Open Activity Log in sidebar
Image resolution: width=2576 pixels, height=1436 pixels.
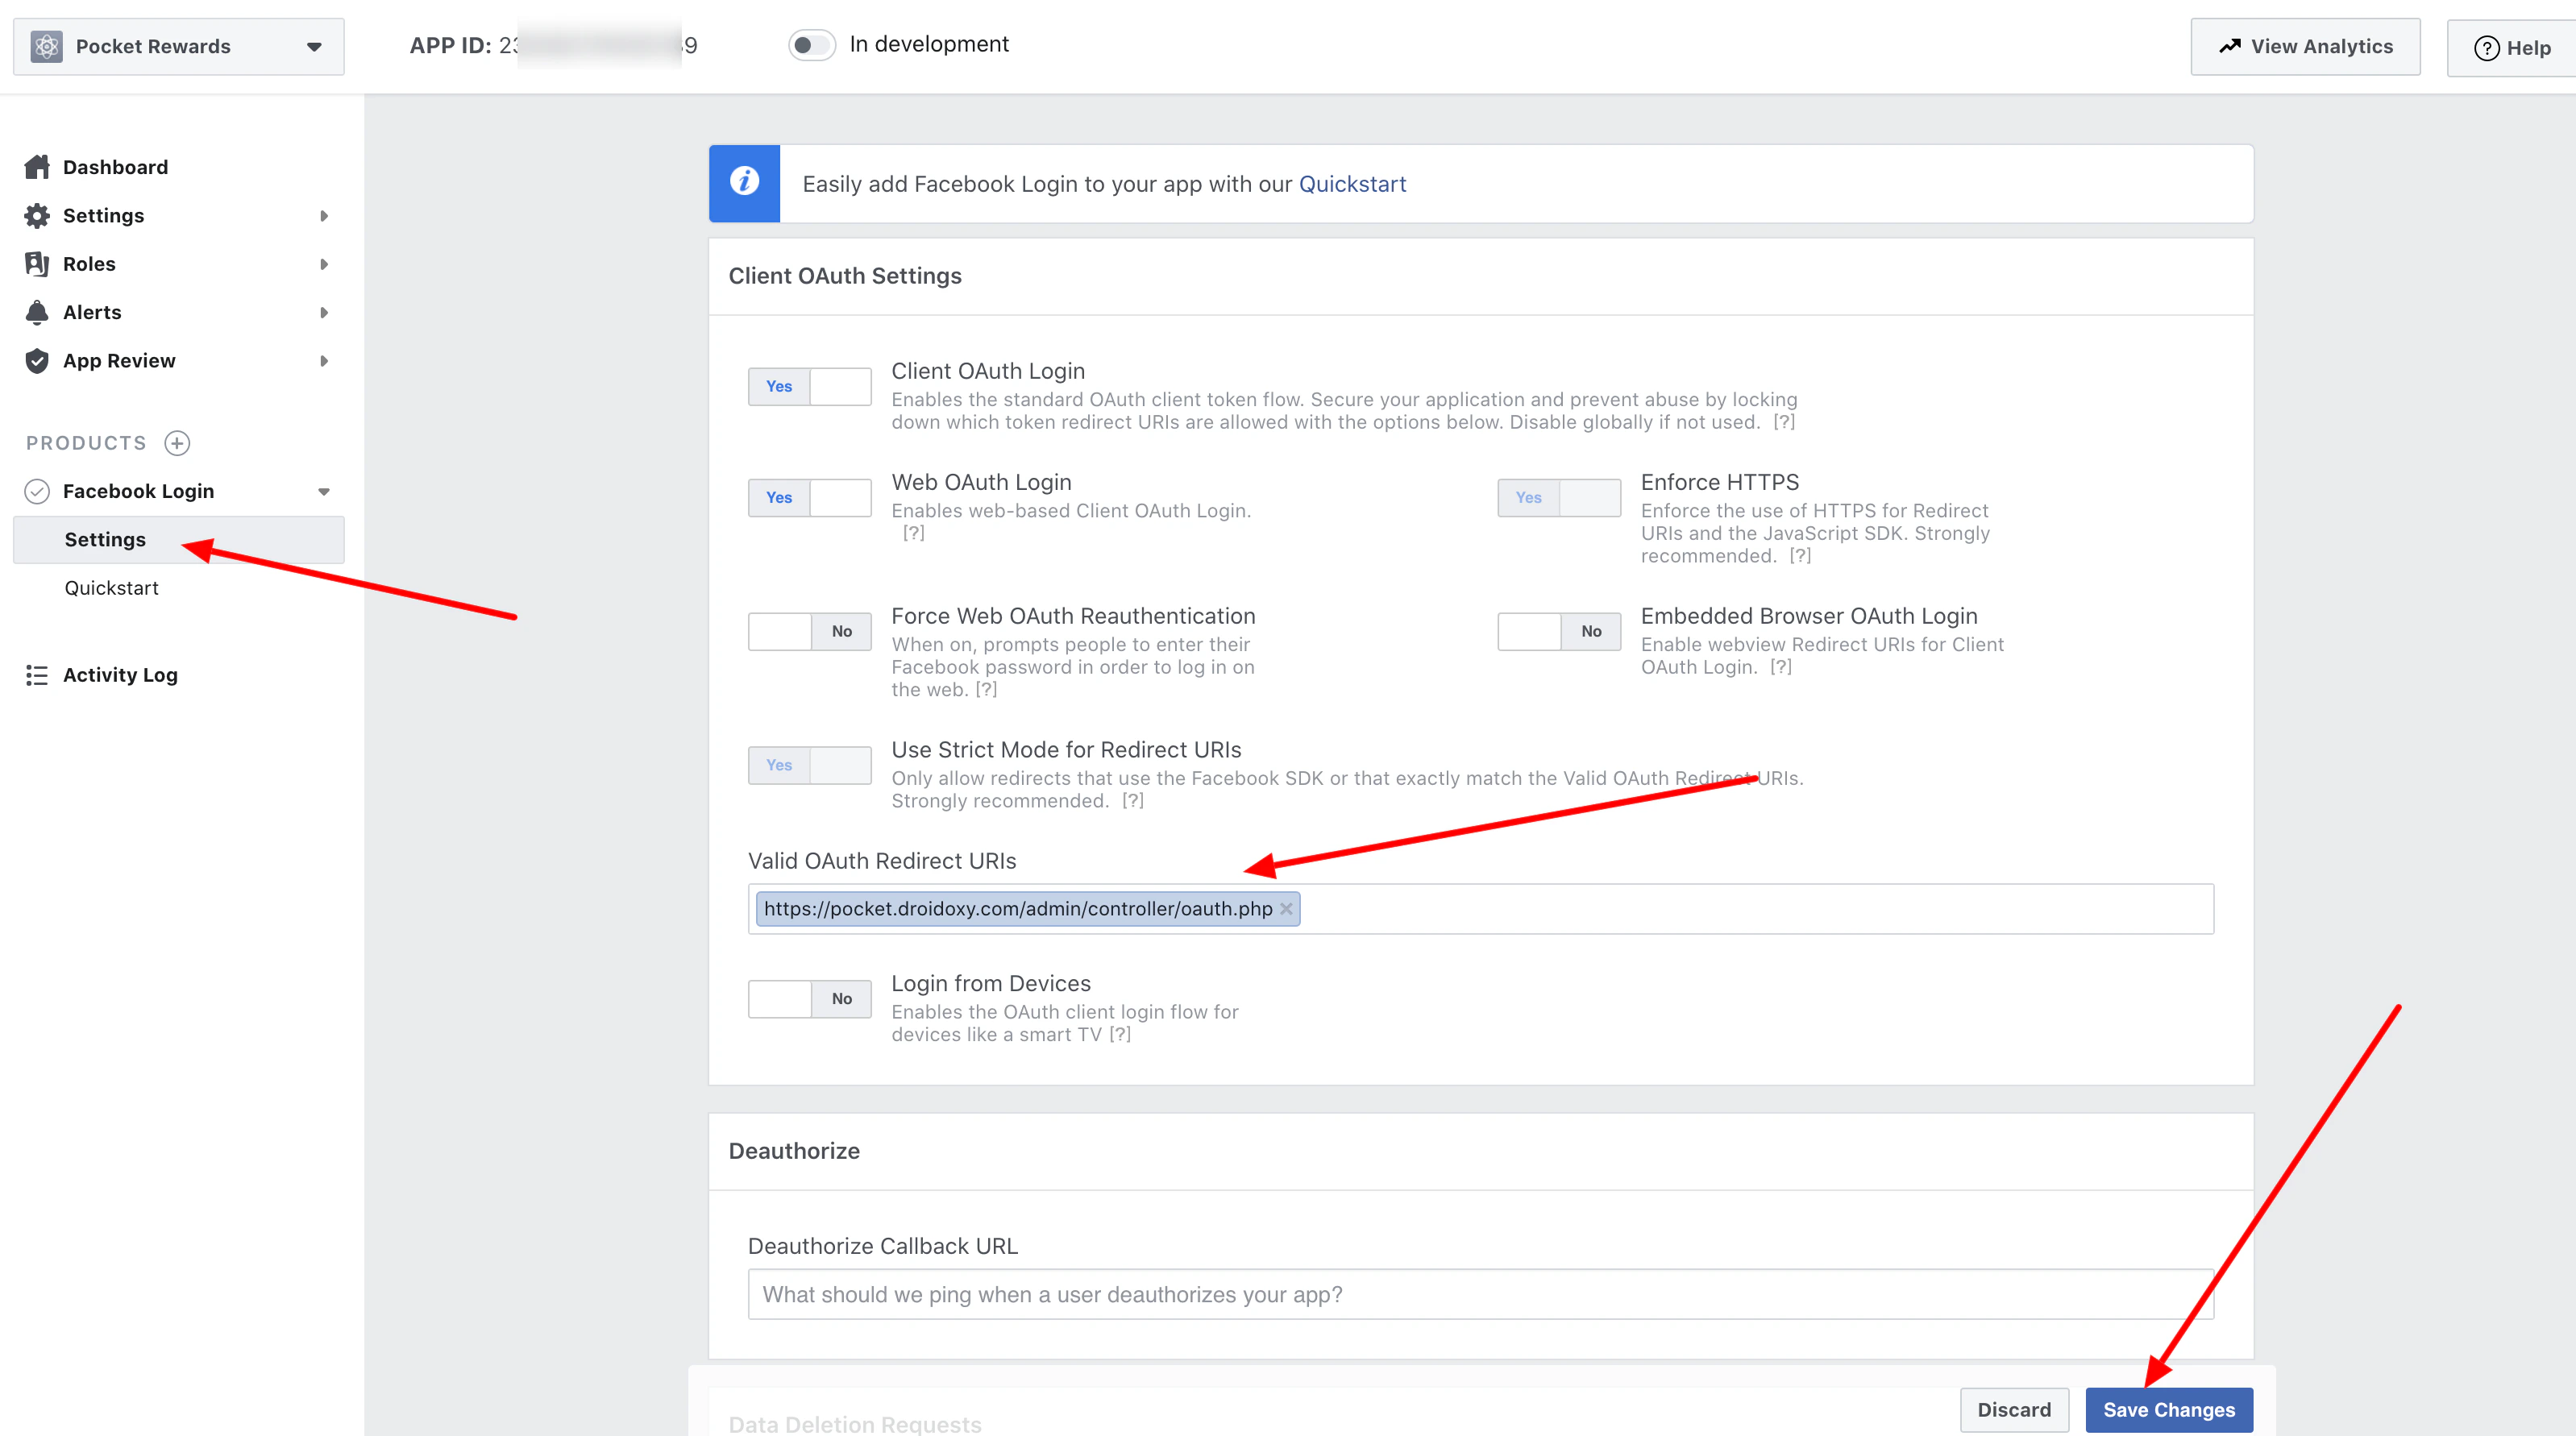tap(120, 675)
